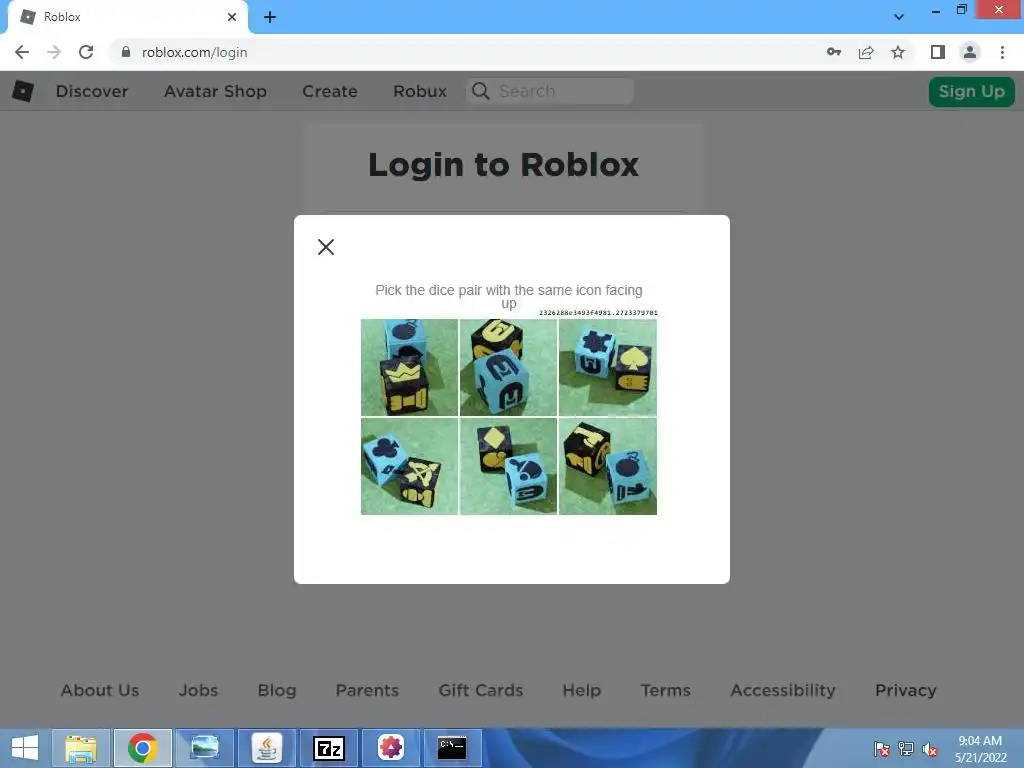
Task: Open the Discover menu item
Action: click(92, 91)
